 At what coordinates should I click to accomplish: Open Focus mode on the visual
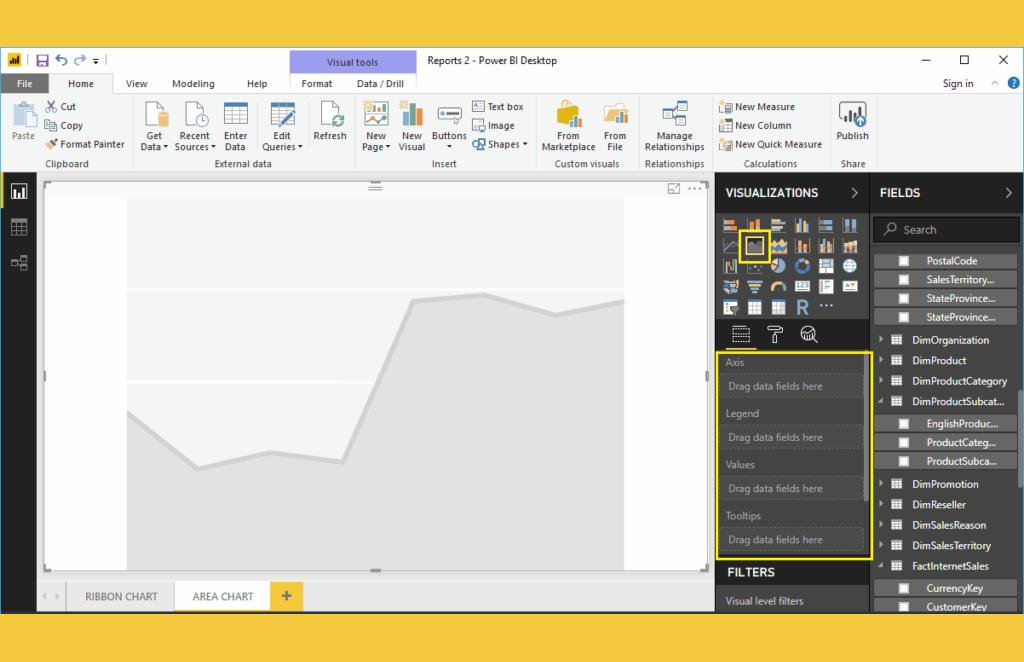pos(673,189)
